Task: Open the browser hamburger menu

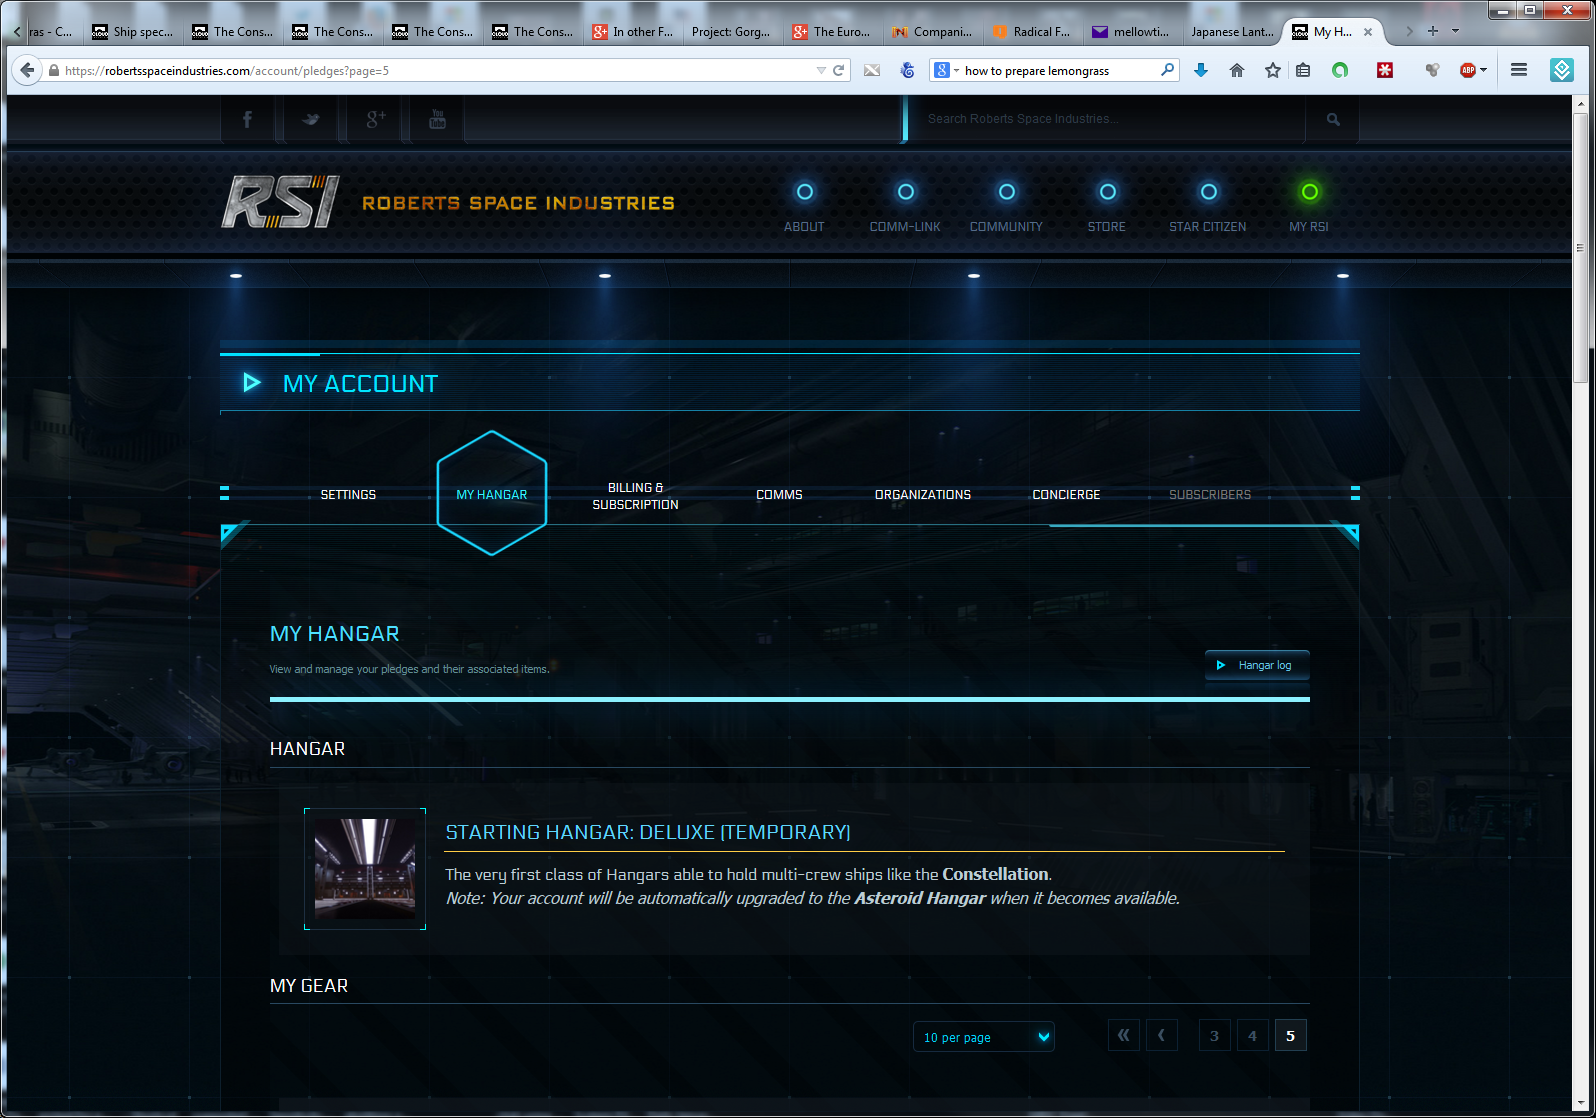Action: tap(1519, 70)
